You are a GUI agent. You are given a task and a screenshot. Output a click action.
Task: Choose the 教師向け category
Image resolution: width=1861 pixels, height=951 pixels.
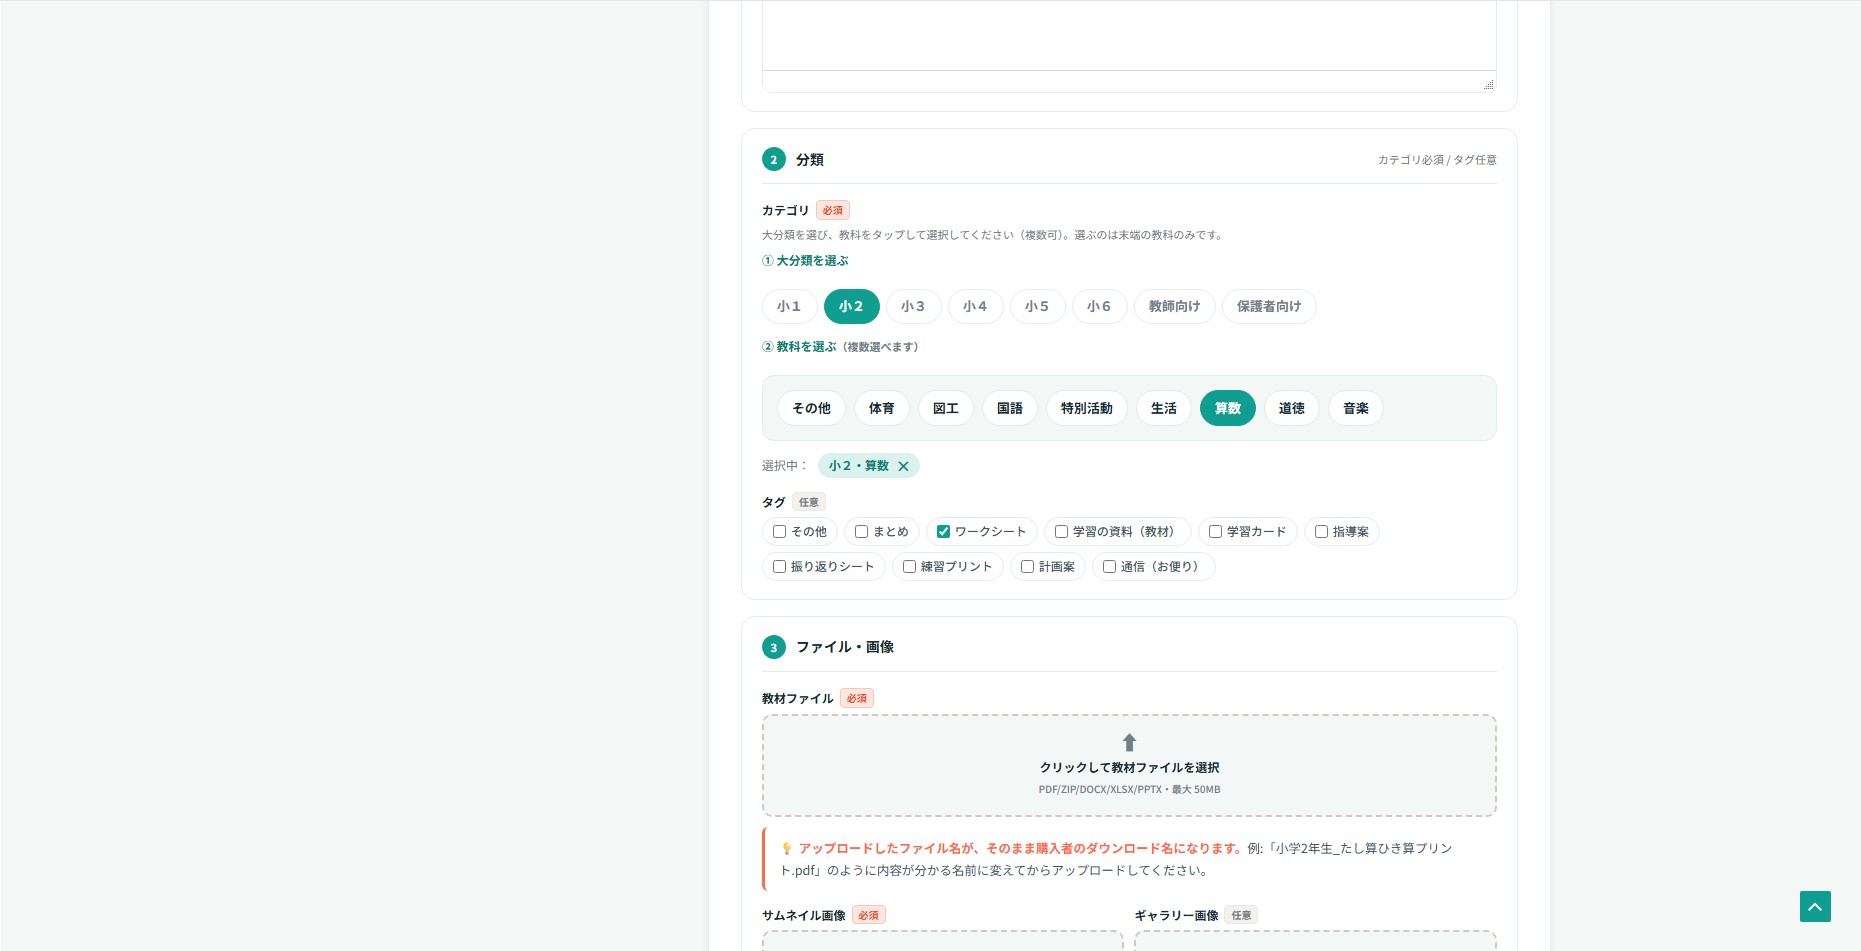(1174, 306)
